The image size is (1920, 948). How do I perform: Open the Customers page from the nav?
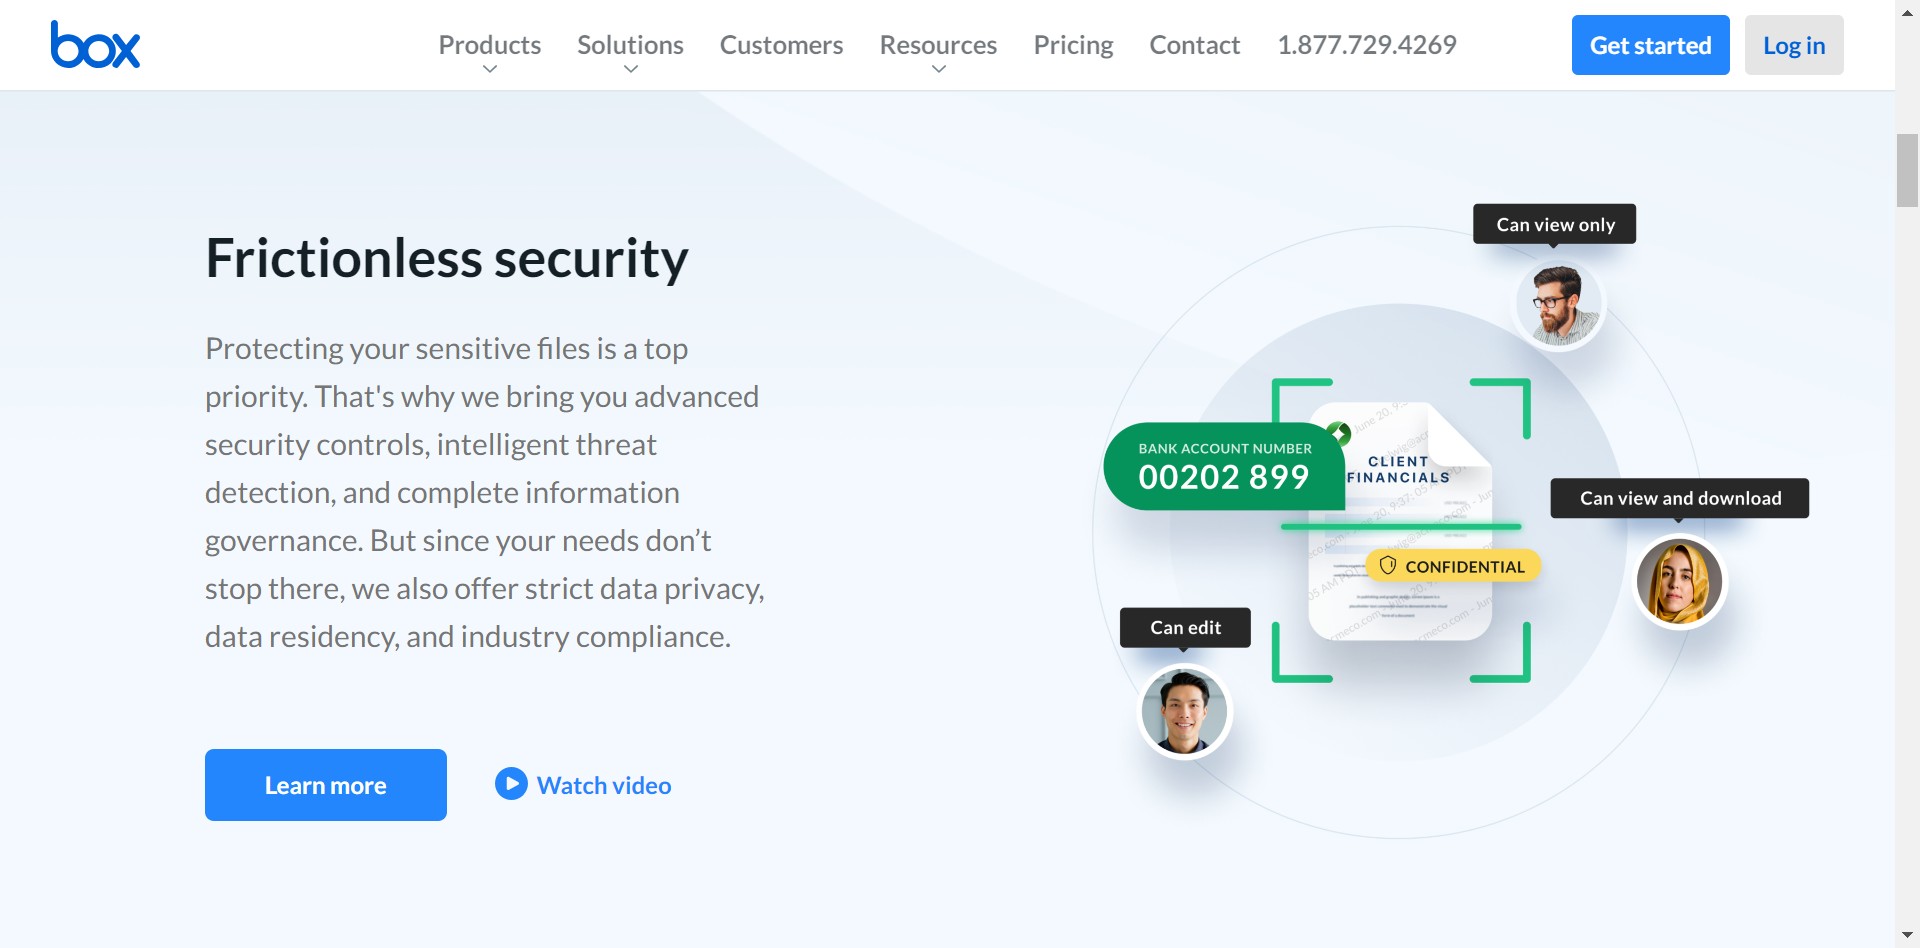781,45
